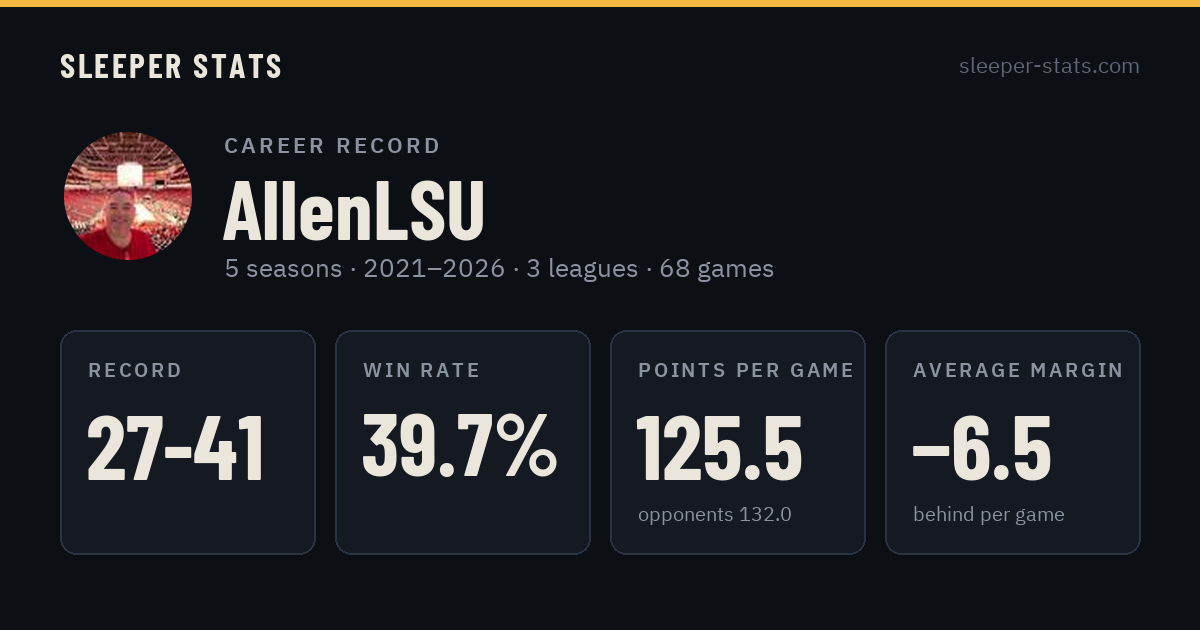Open the Points Per Game card
This screenshot has width=1200, height=630.
point(738,442)
